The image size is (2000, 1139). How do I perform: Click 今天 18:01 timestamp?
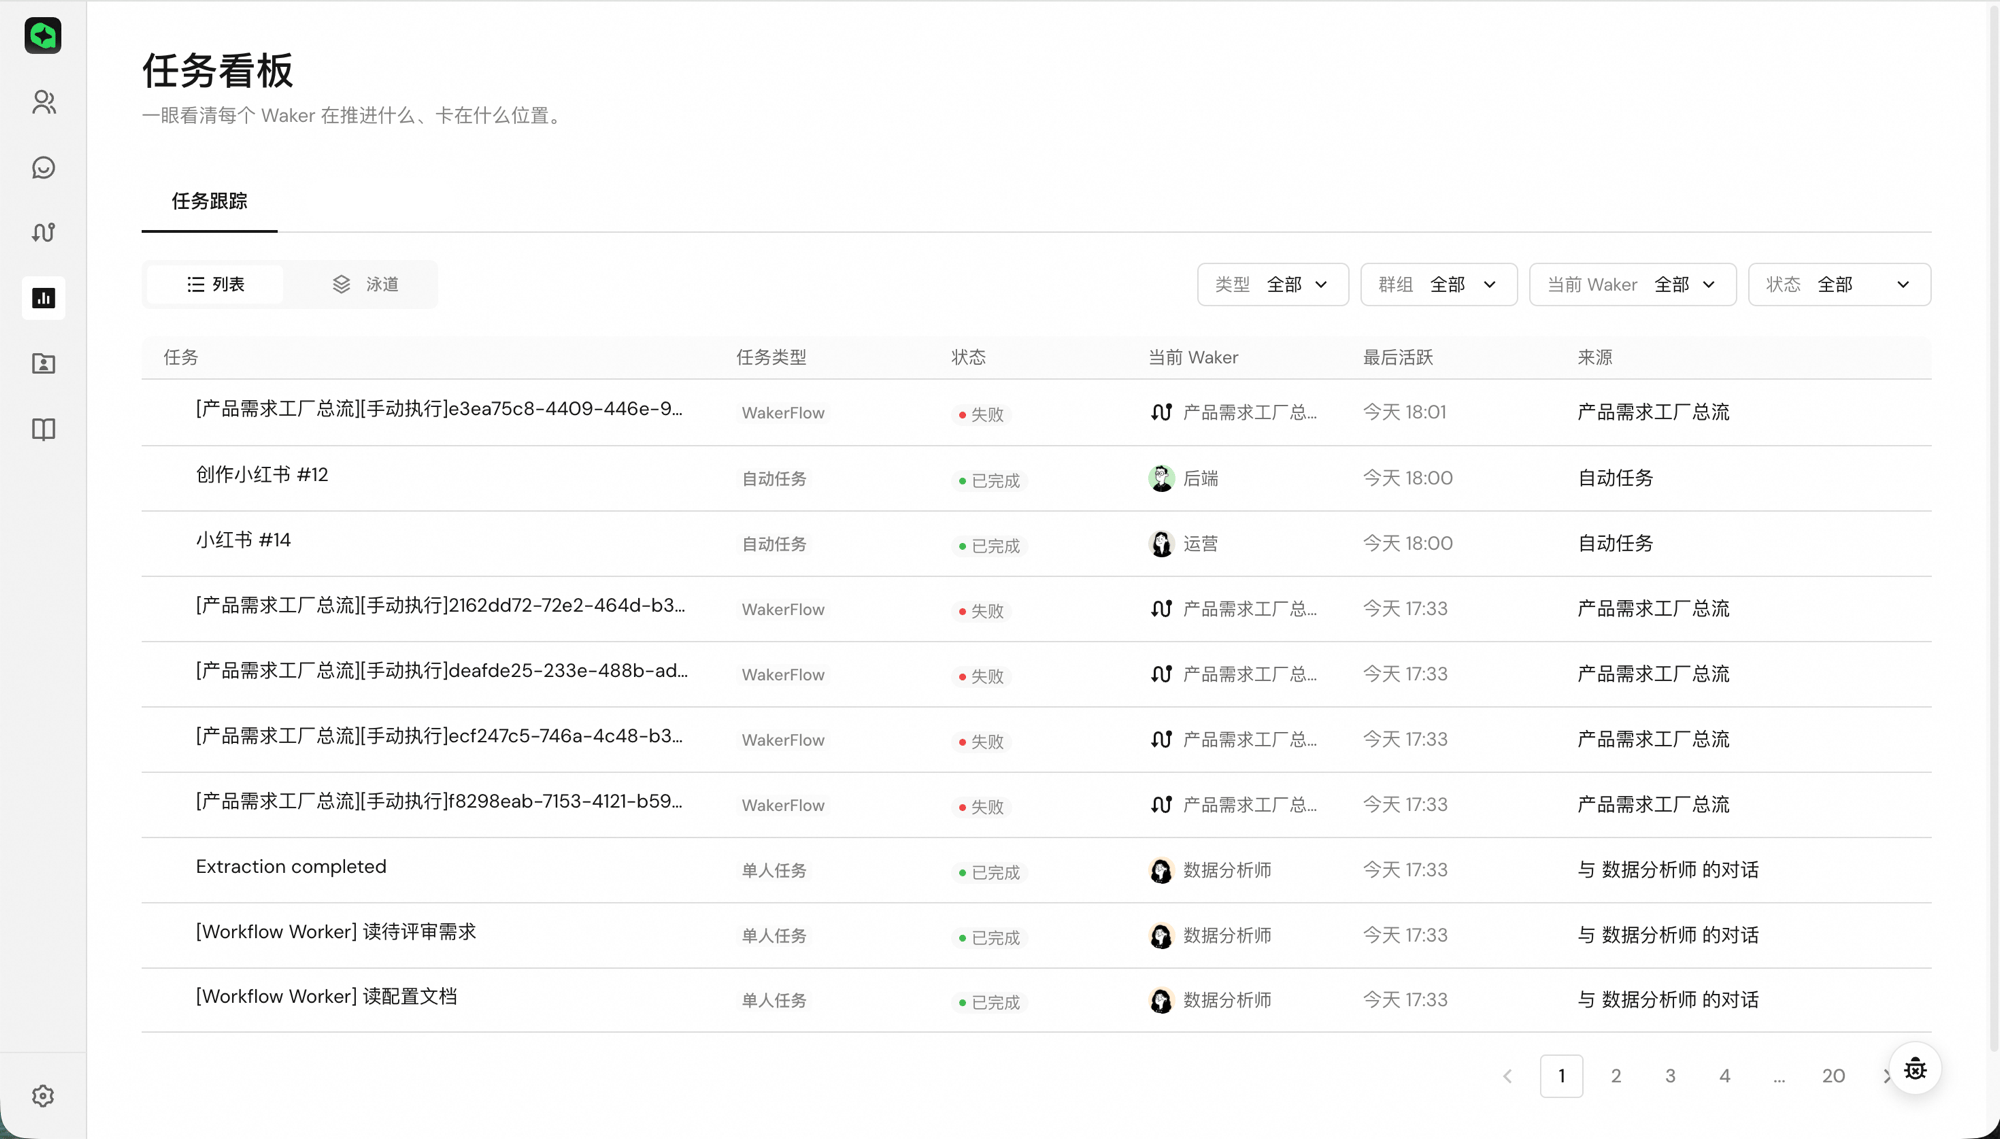pos(1404,412)
